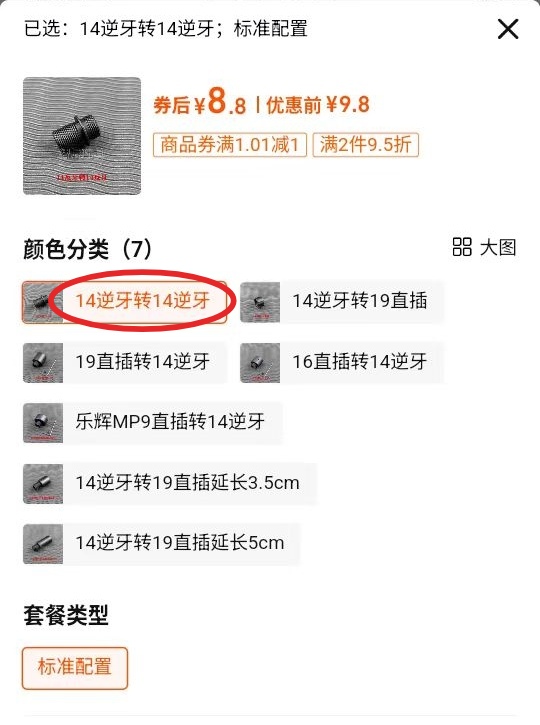Choose the 19直插转14逆牙 variant
Image resolution: width=540 pixels, height=725 pixels.
click(x=125, y=362)
